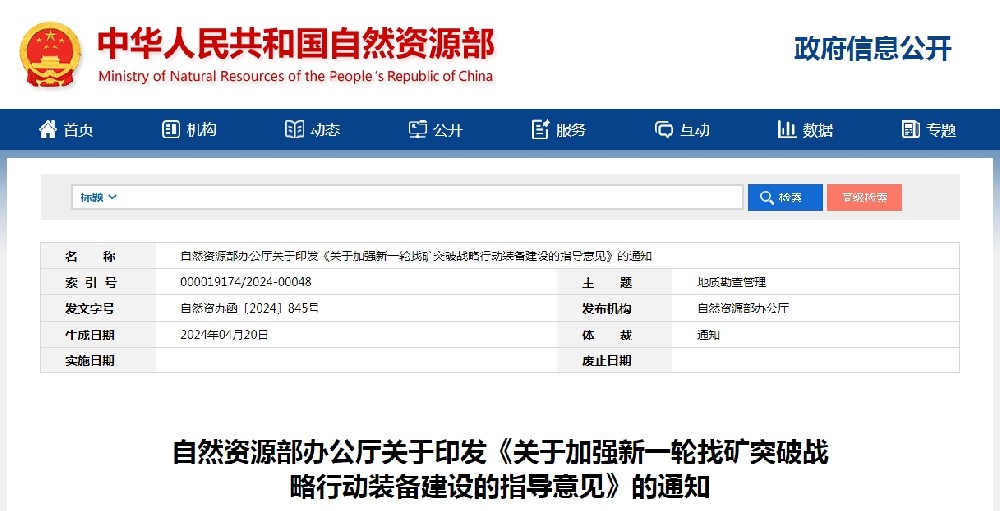Open the 首页 navigation item
Viewport: 1000px width, 511px height.
click(66, 130)
